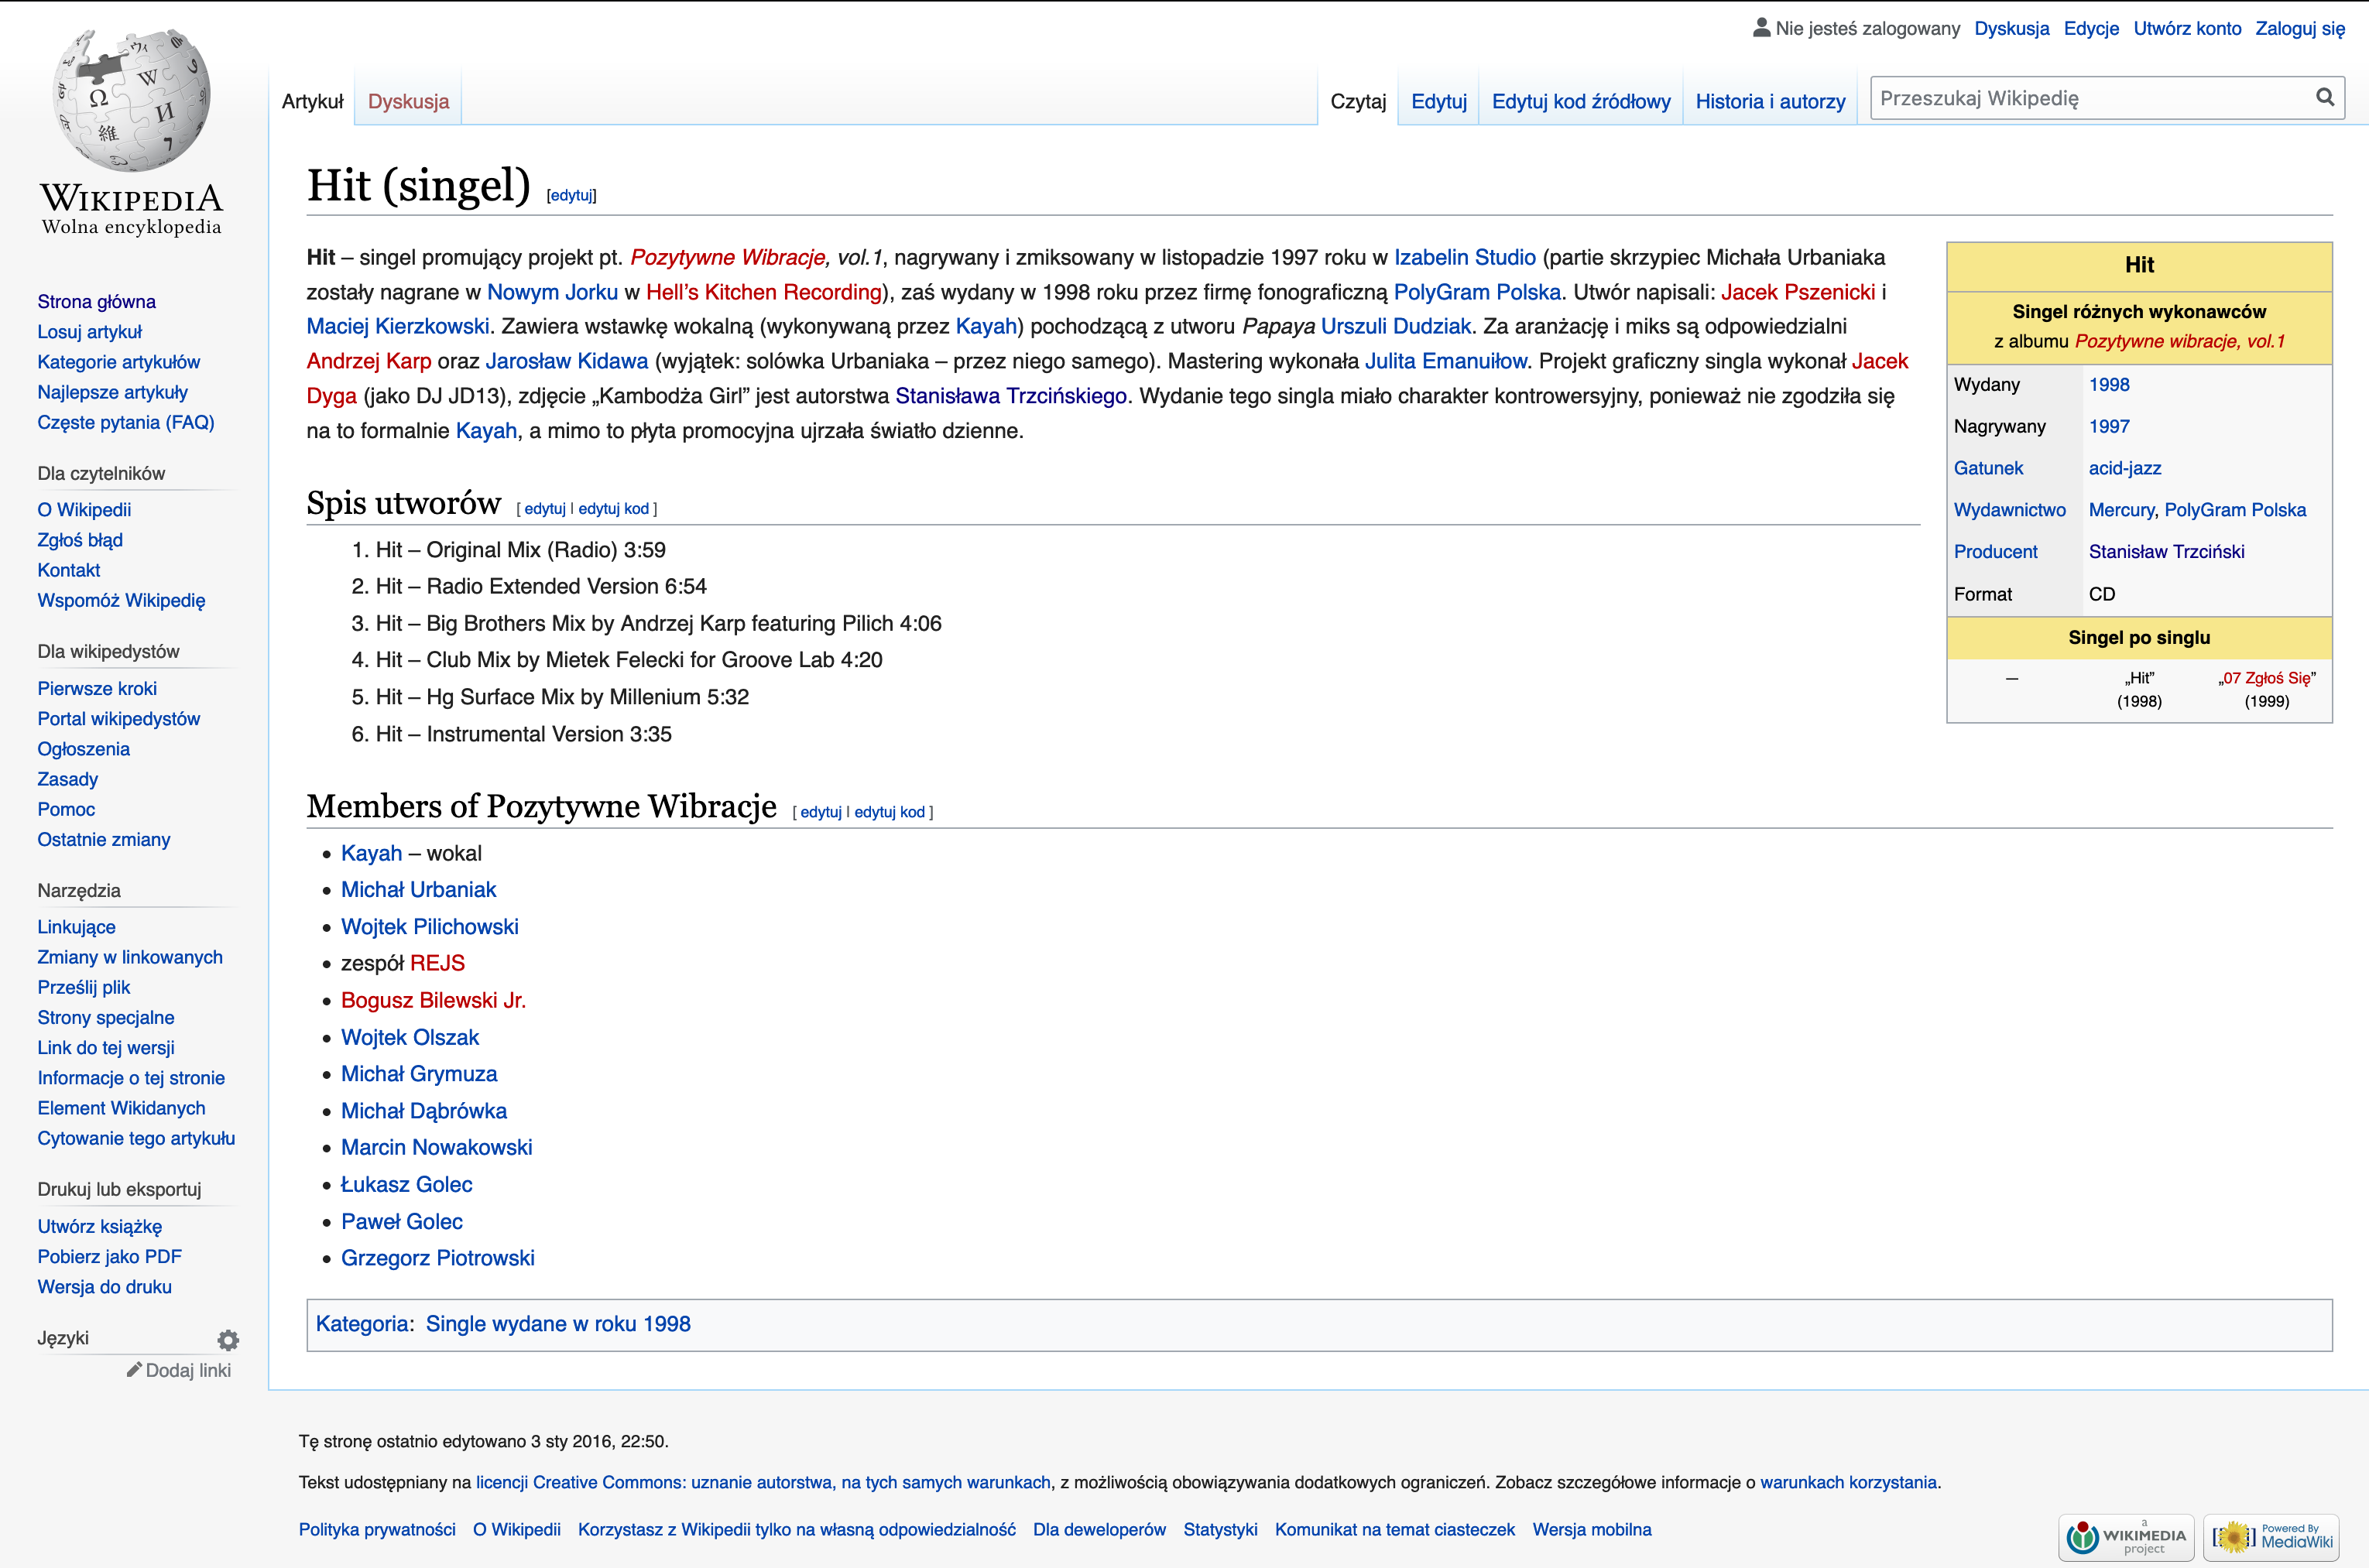Image resolution: width=2369 pixels, height=1568 pixels.
Task: Click edytuj for Members of Pozytywne Wibracje
Action: (821, 812)
